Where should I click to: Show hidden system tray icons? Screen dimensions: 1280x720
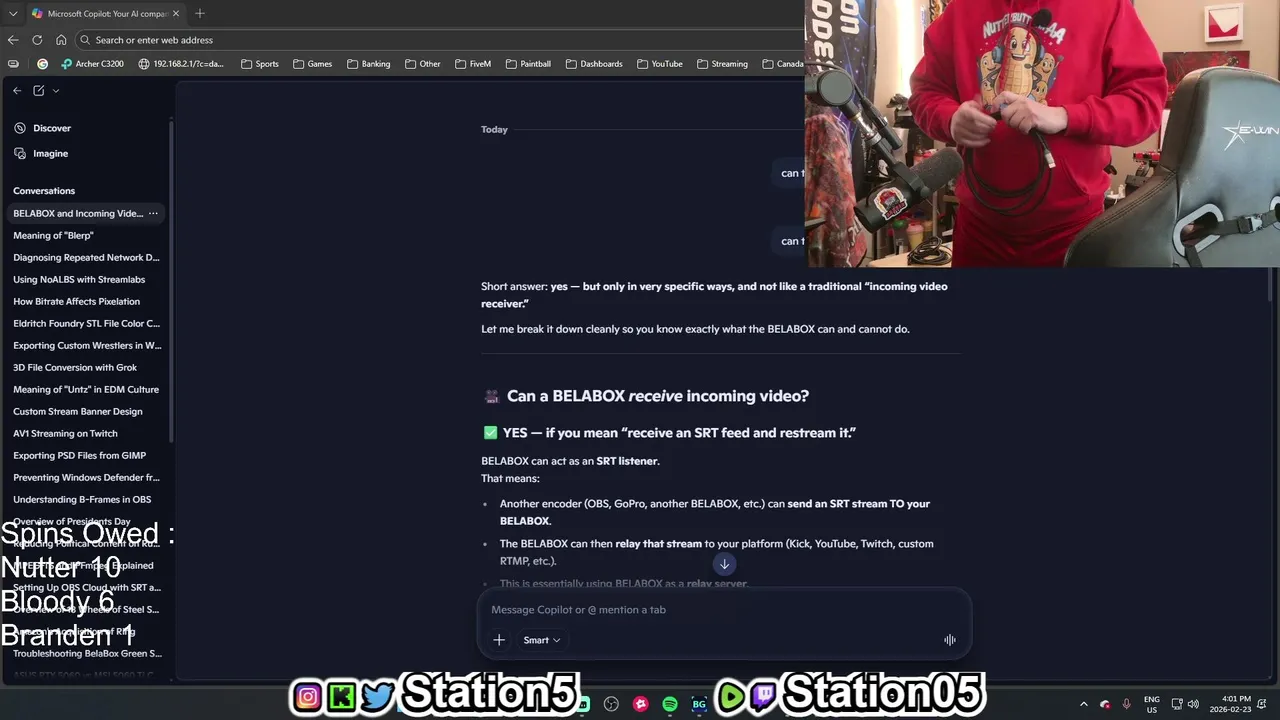1084,704
